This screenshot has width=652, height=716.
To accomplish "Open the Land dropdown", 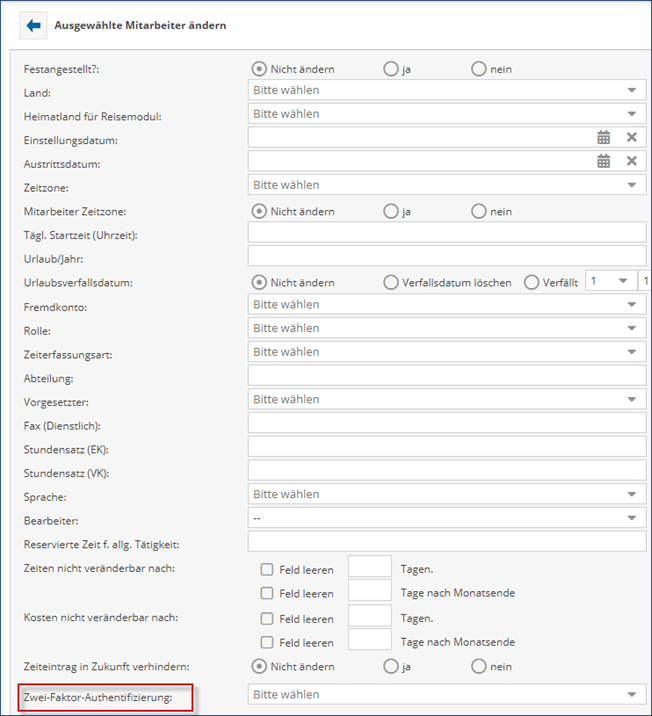I will (x=447, y=90).
